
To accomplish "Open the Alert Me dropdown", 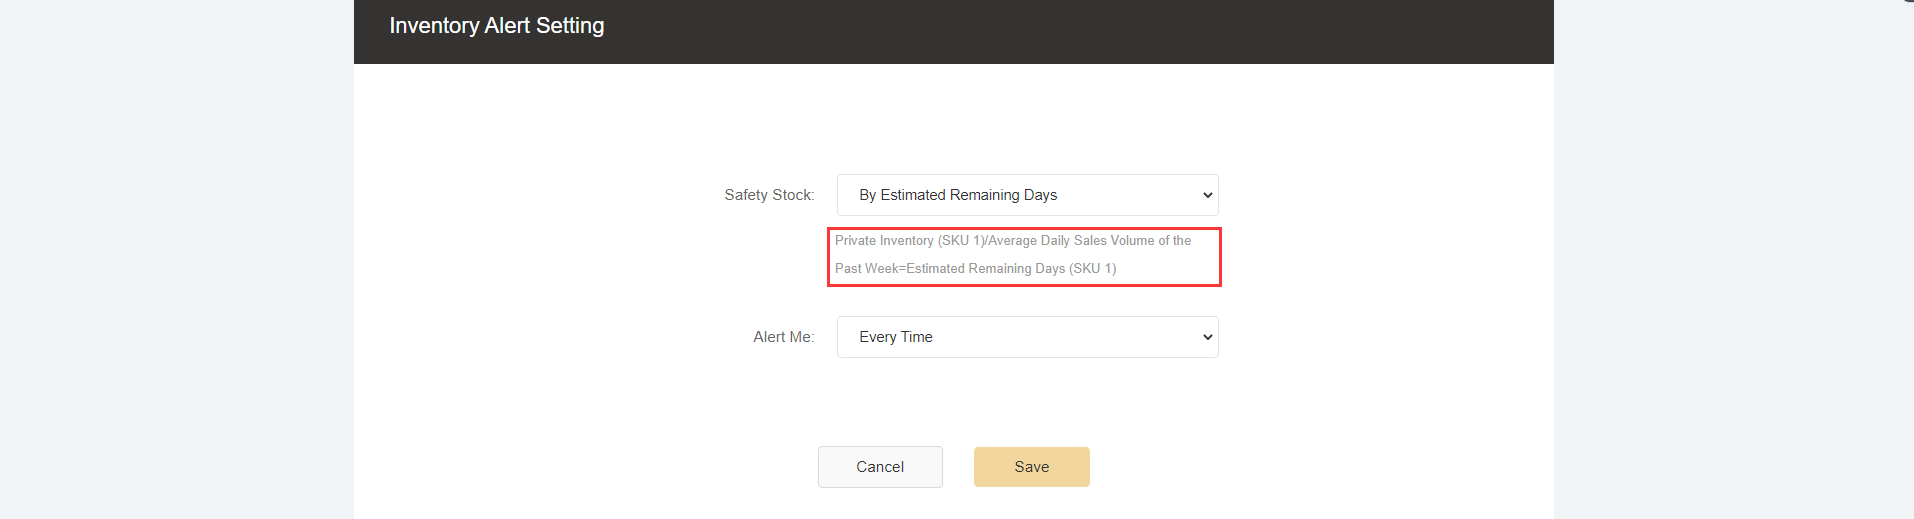I will pyautogui.click(x=1027, y=337).
